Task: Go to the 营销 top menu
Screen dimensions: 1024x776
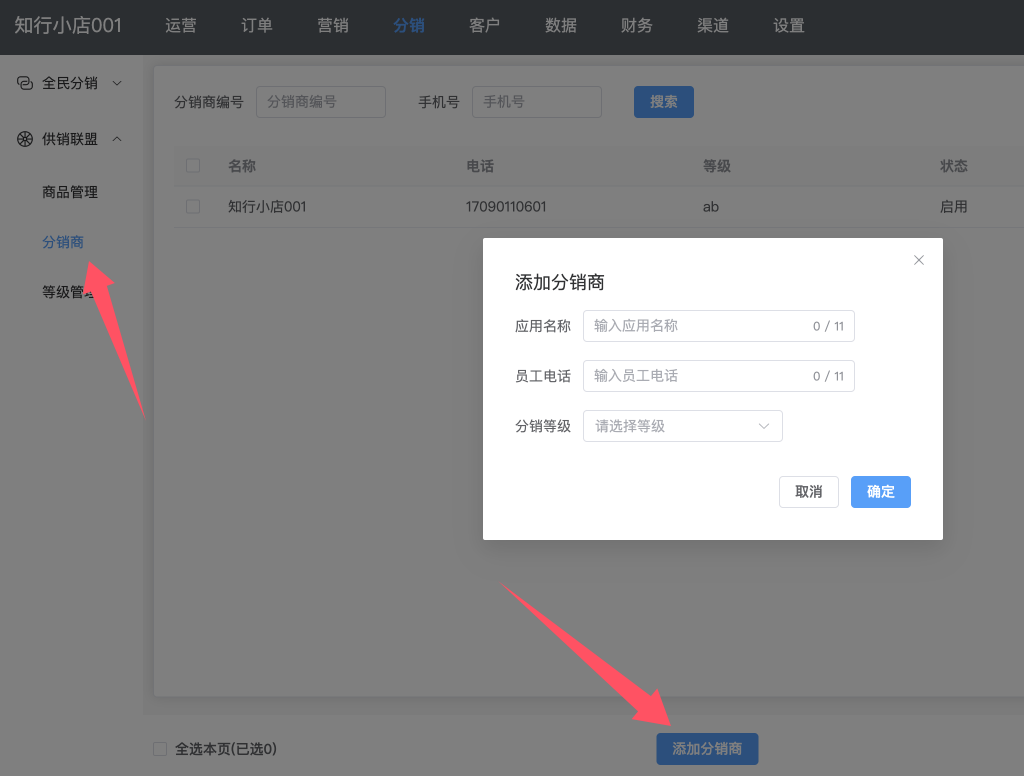Action: click(333, 26)
